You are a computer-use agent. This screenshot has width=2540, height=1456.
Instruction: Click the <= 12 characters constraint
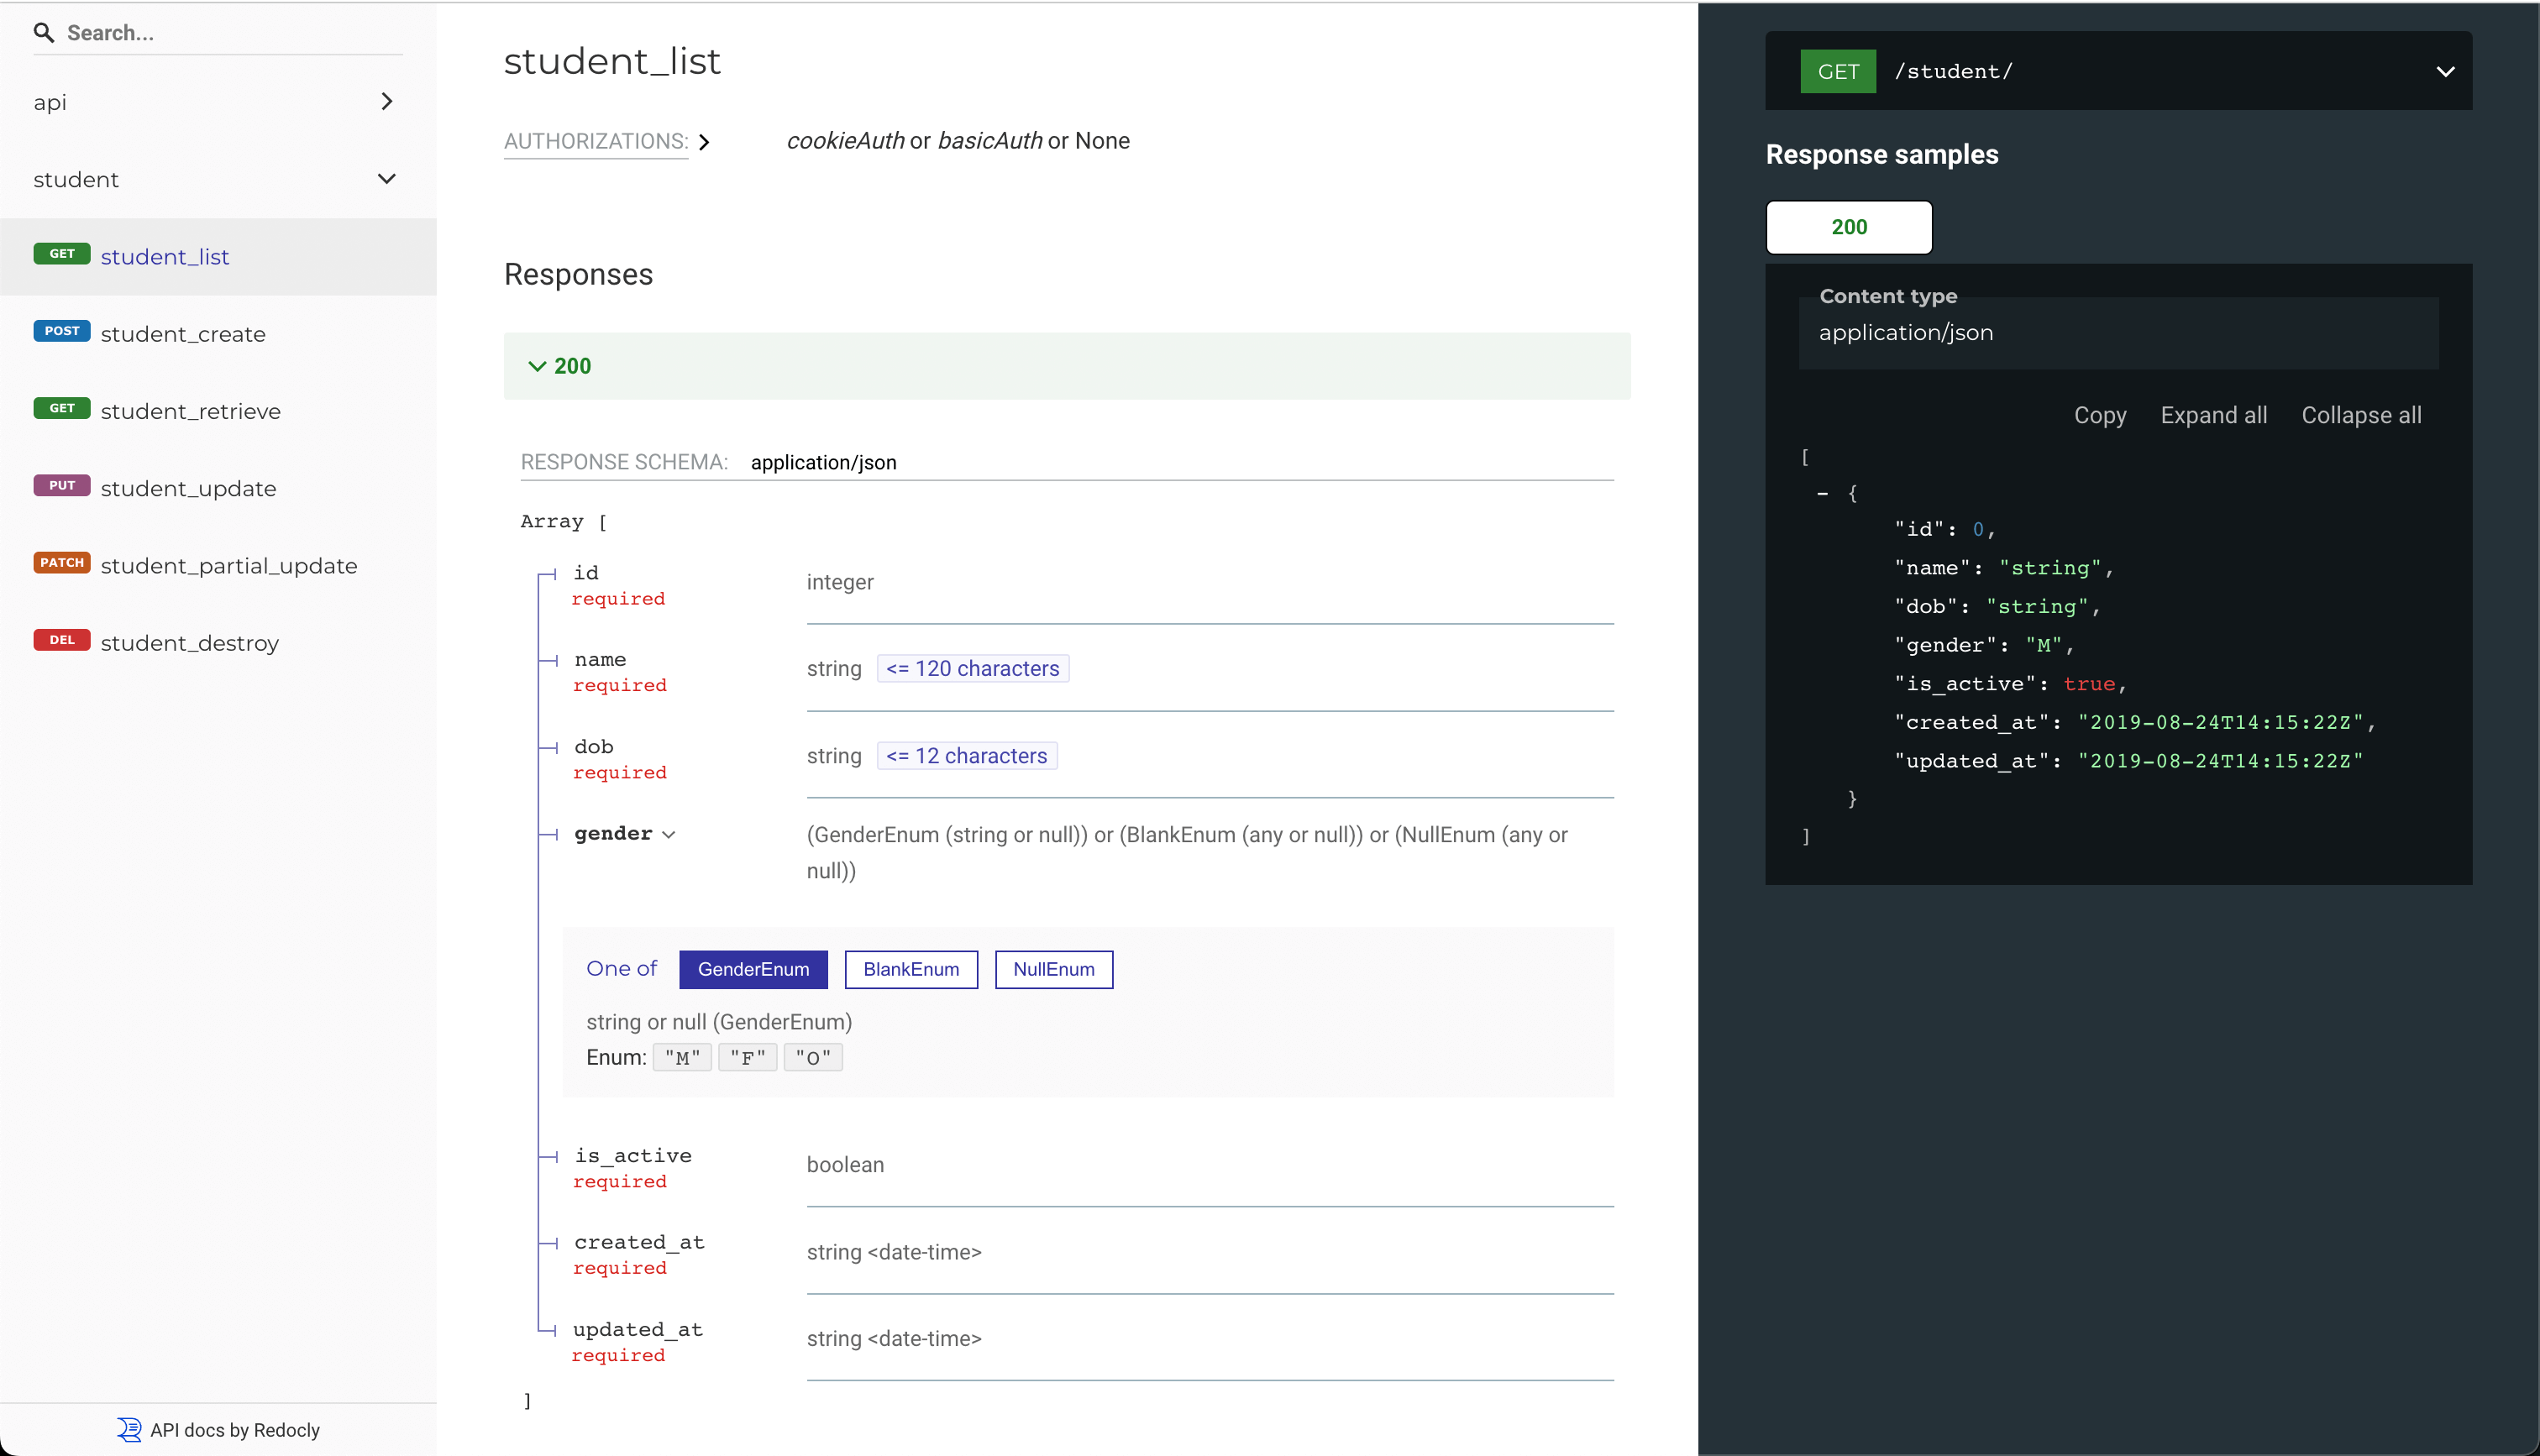[x=967, y=756]
